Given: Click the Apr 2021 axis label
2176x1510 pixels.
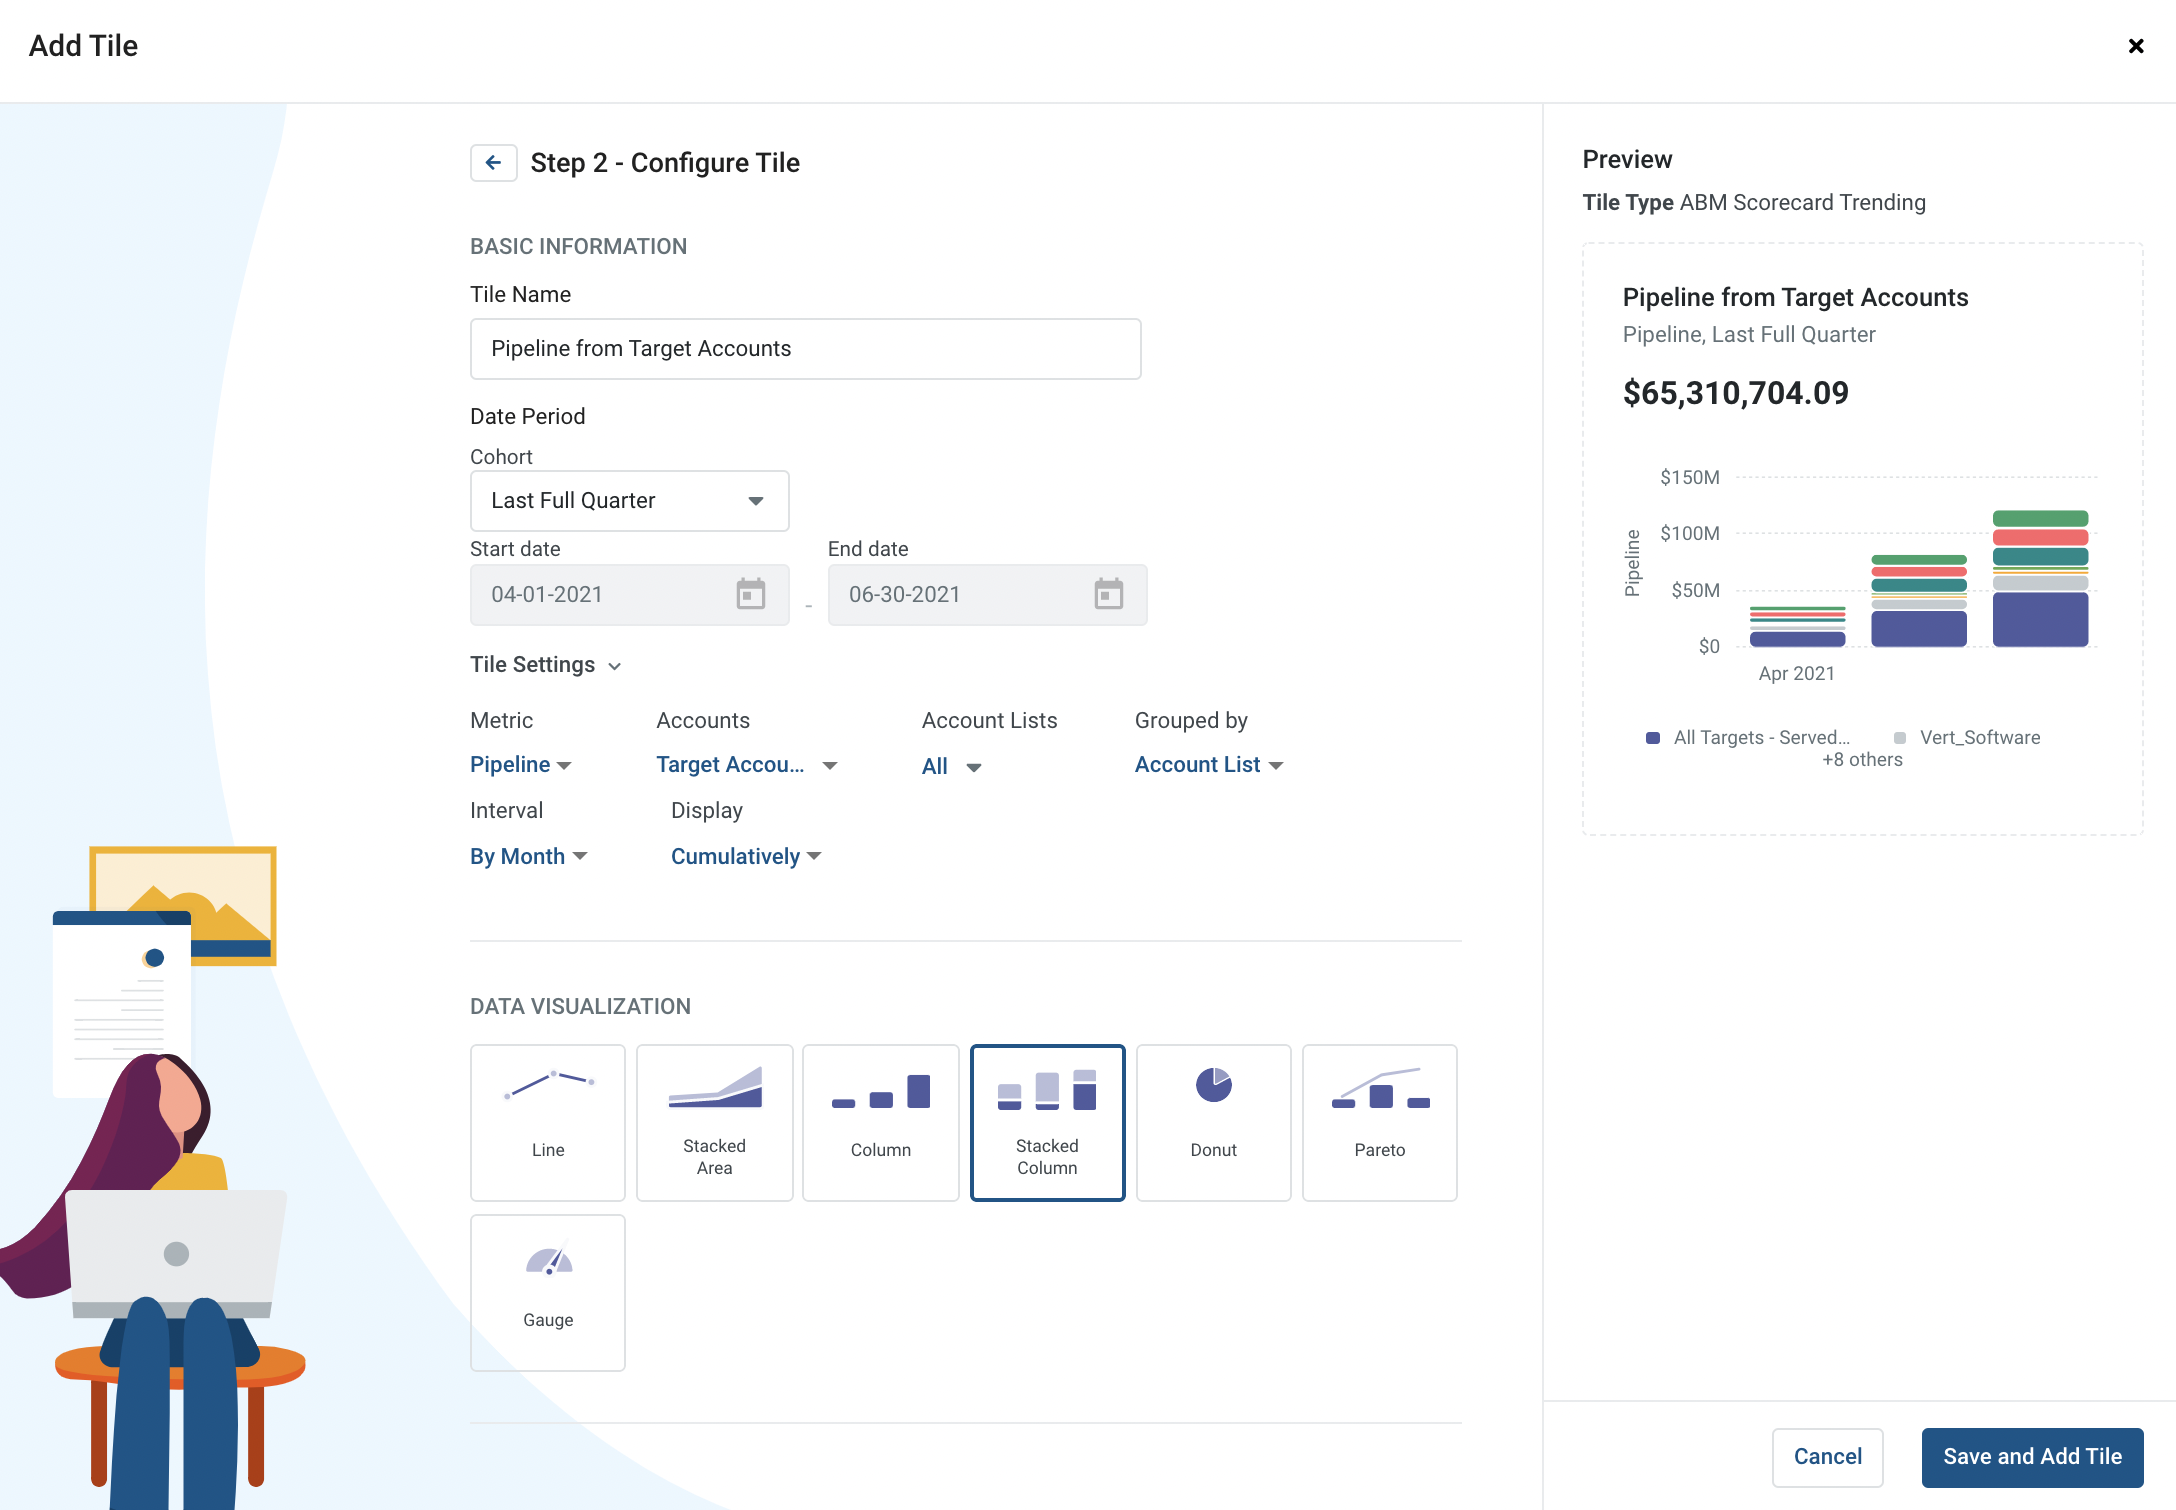Looking at the screenshot, I should tap(1797, 674).
